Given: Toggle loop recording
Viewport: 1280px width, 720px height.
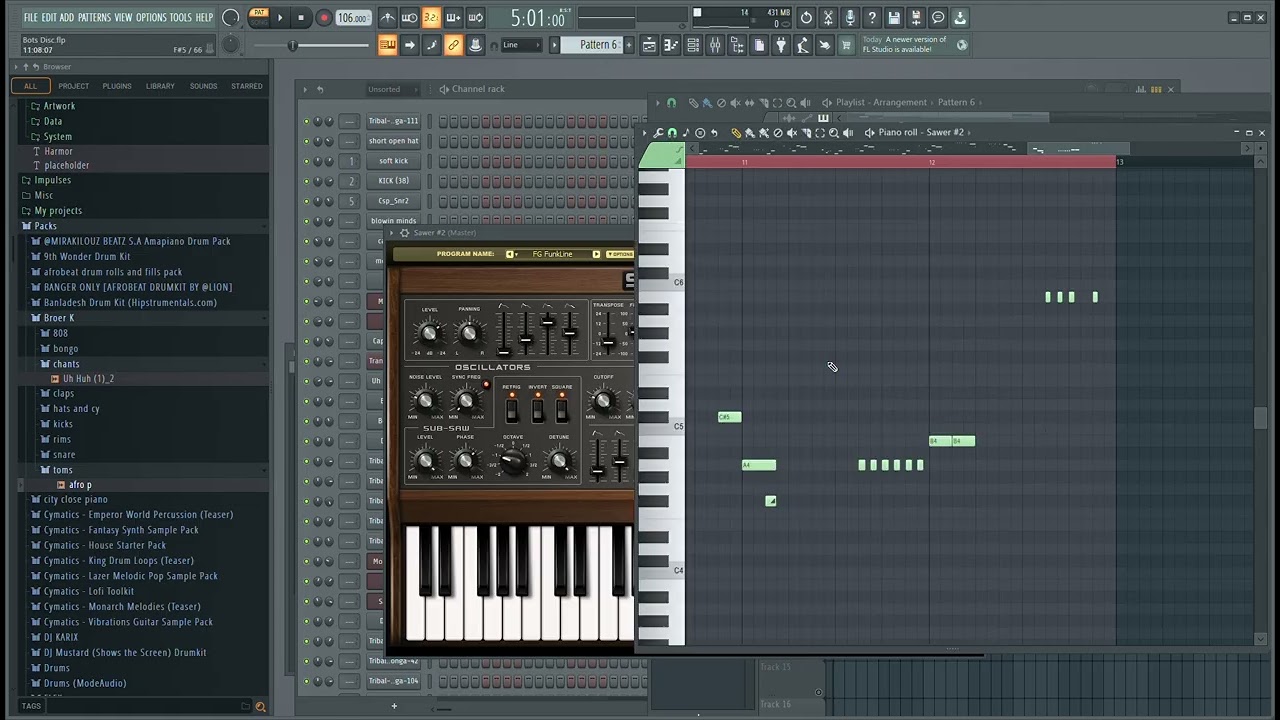Looking at the screenshot, I should (x=475, y=18).
